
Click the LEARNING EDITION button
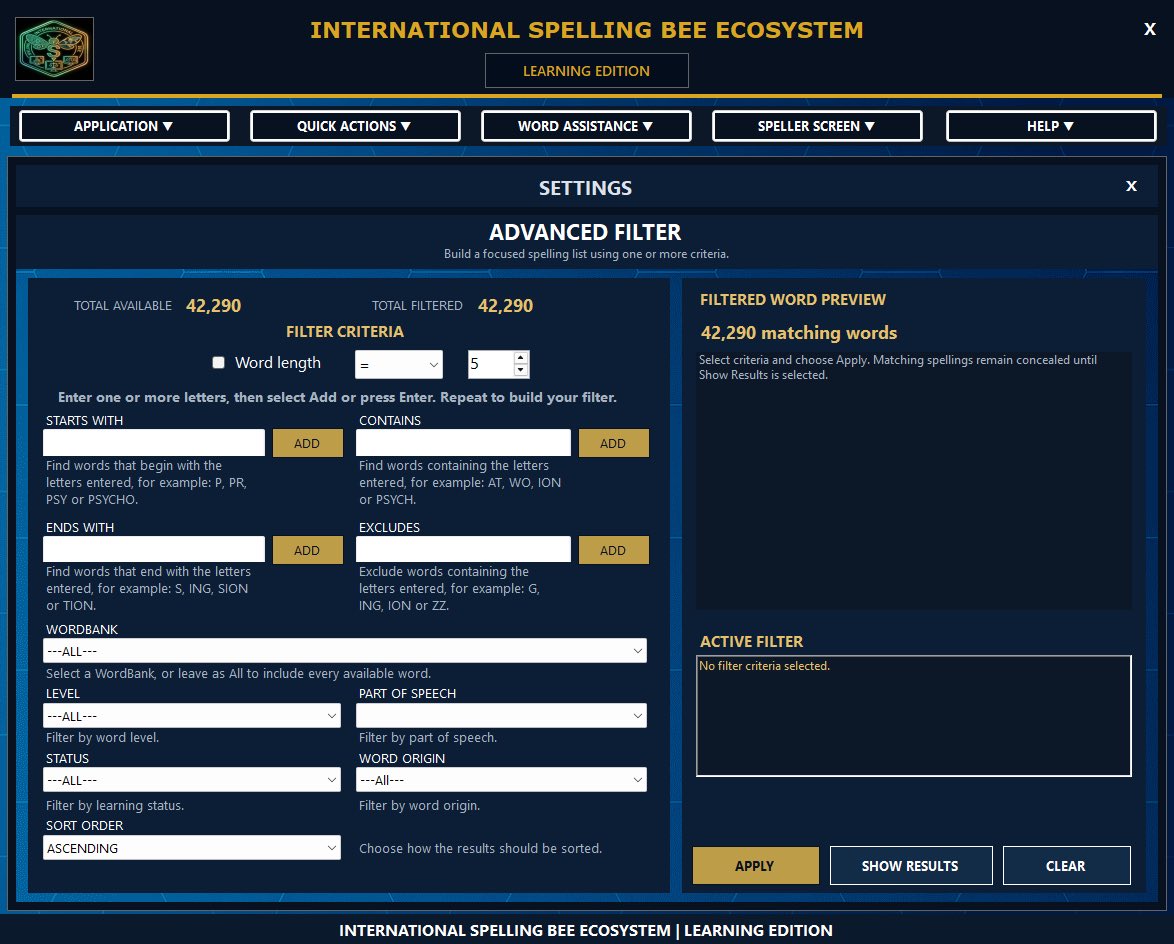586,70
